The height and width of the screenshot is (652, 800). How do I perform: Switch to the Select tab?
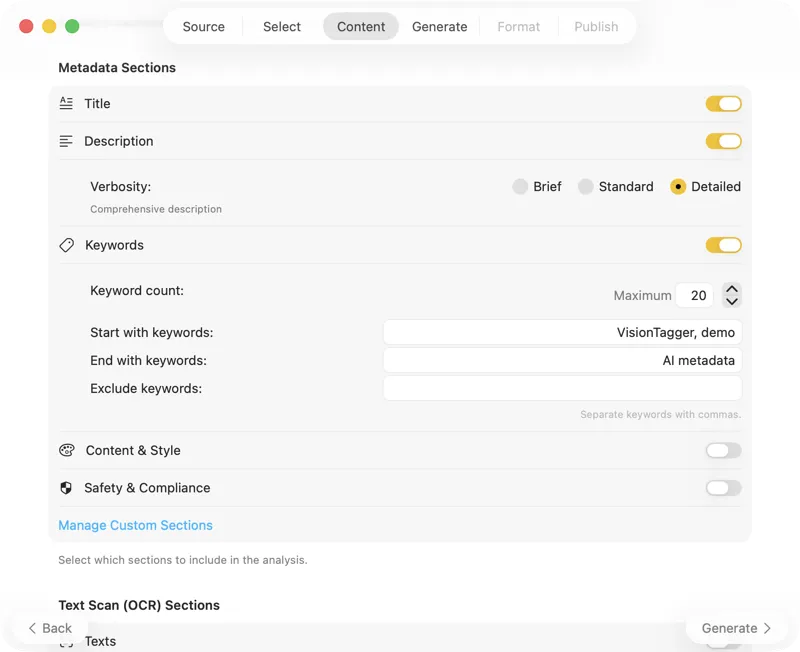(x=282, y=27)
